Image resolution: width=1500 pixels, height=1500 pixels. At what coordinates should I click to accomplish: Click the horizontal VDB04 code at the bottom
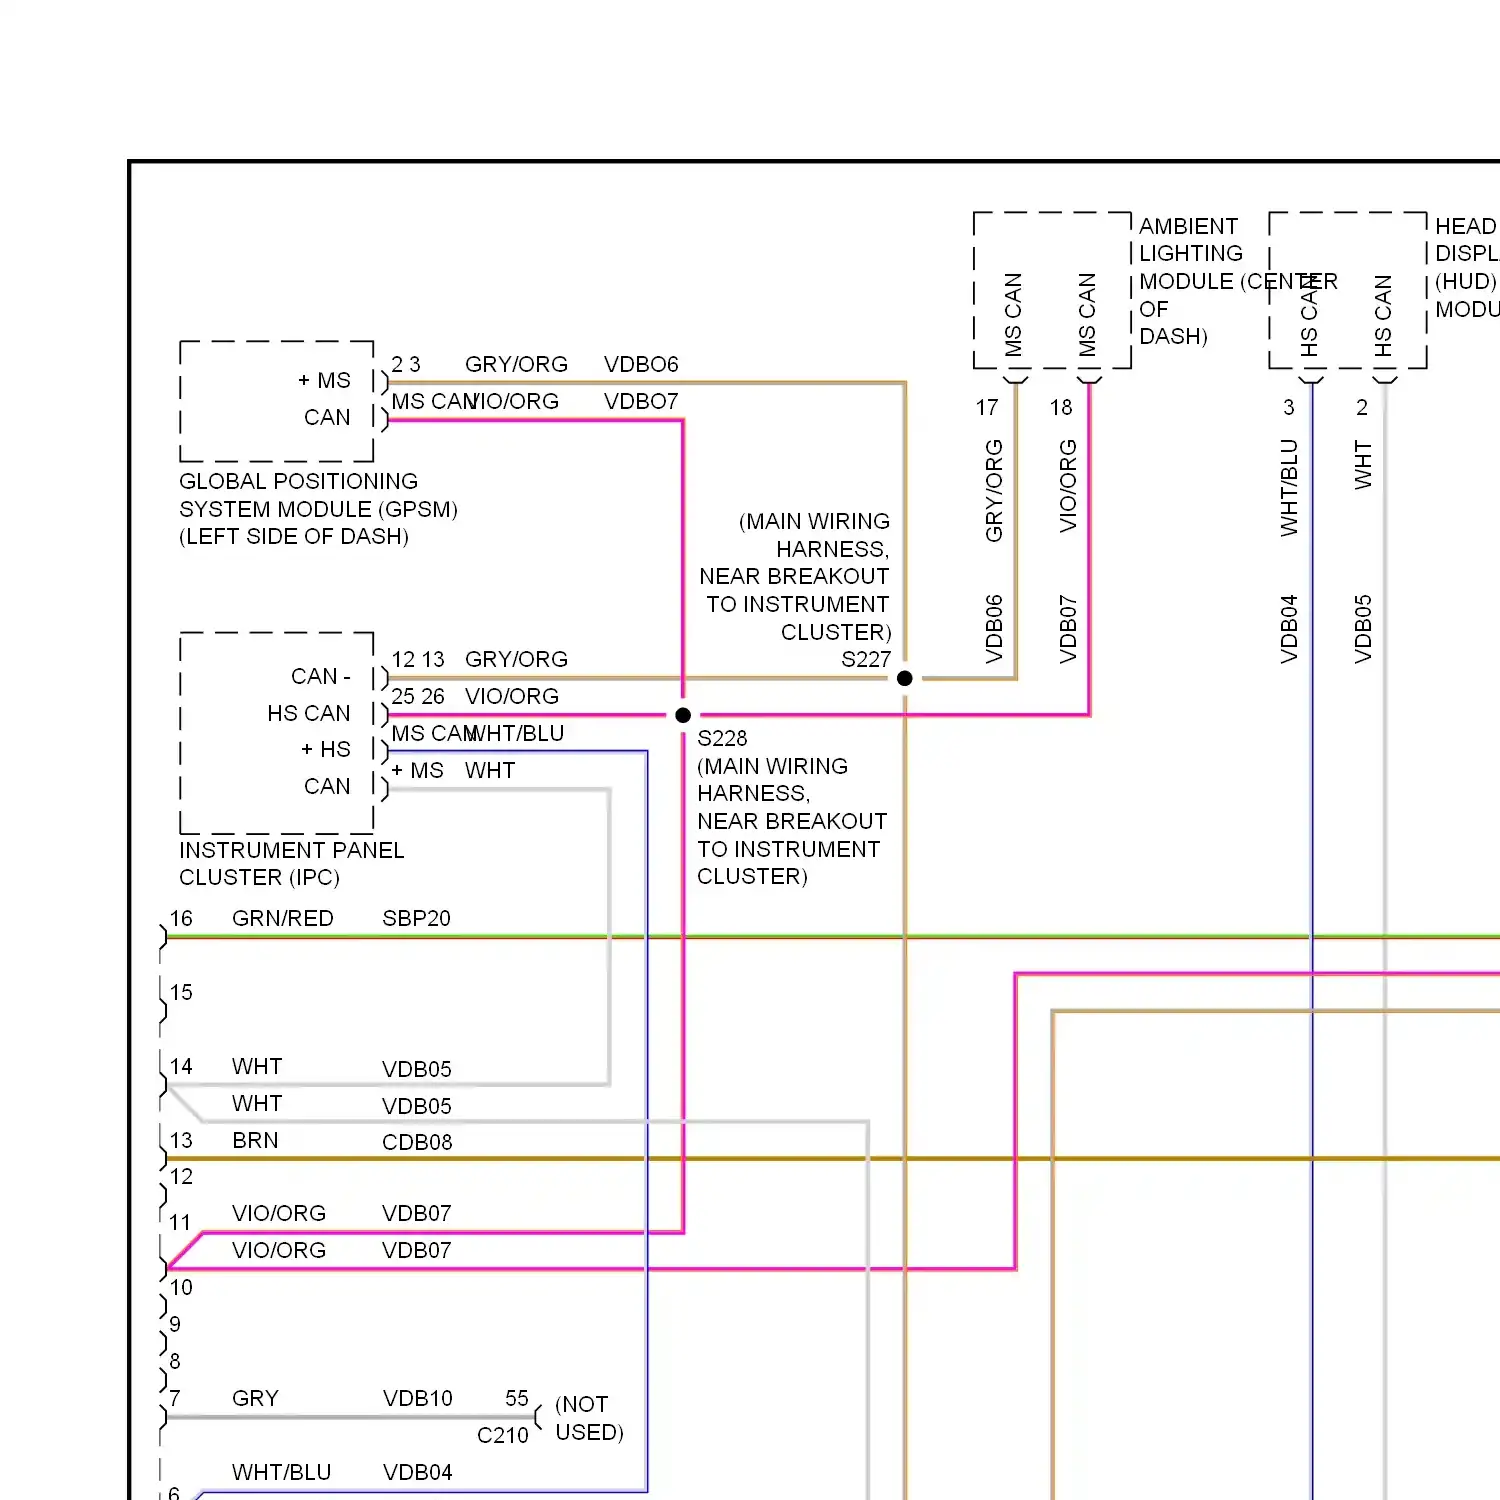pos(418,1472)
